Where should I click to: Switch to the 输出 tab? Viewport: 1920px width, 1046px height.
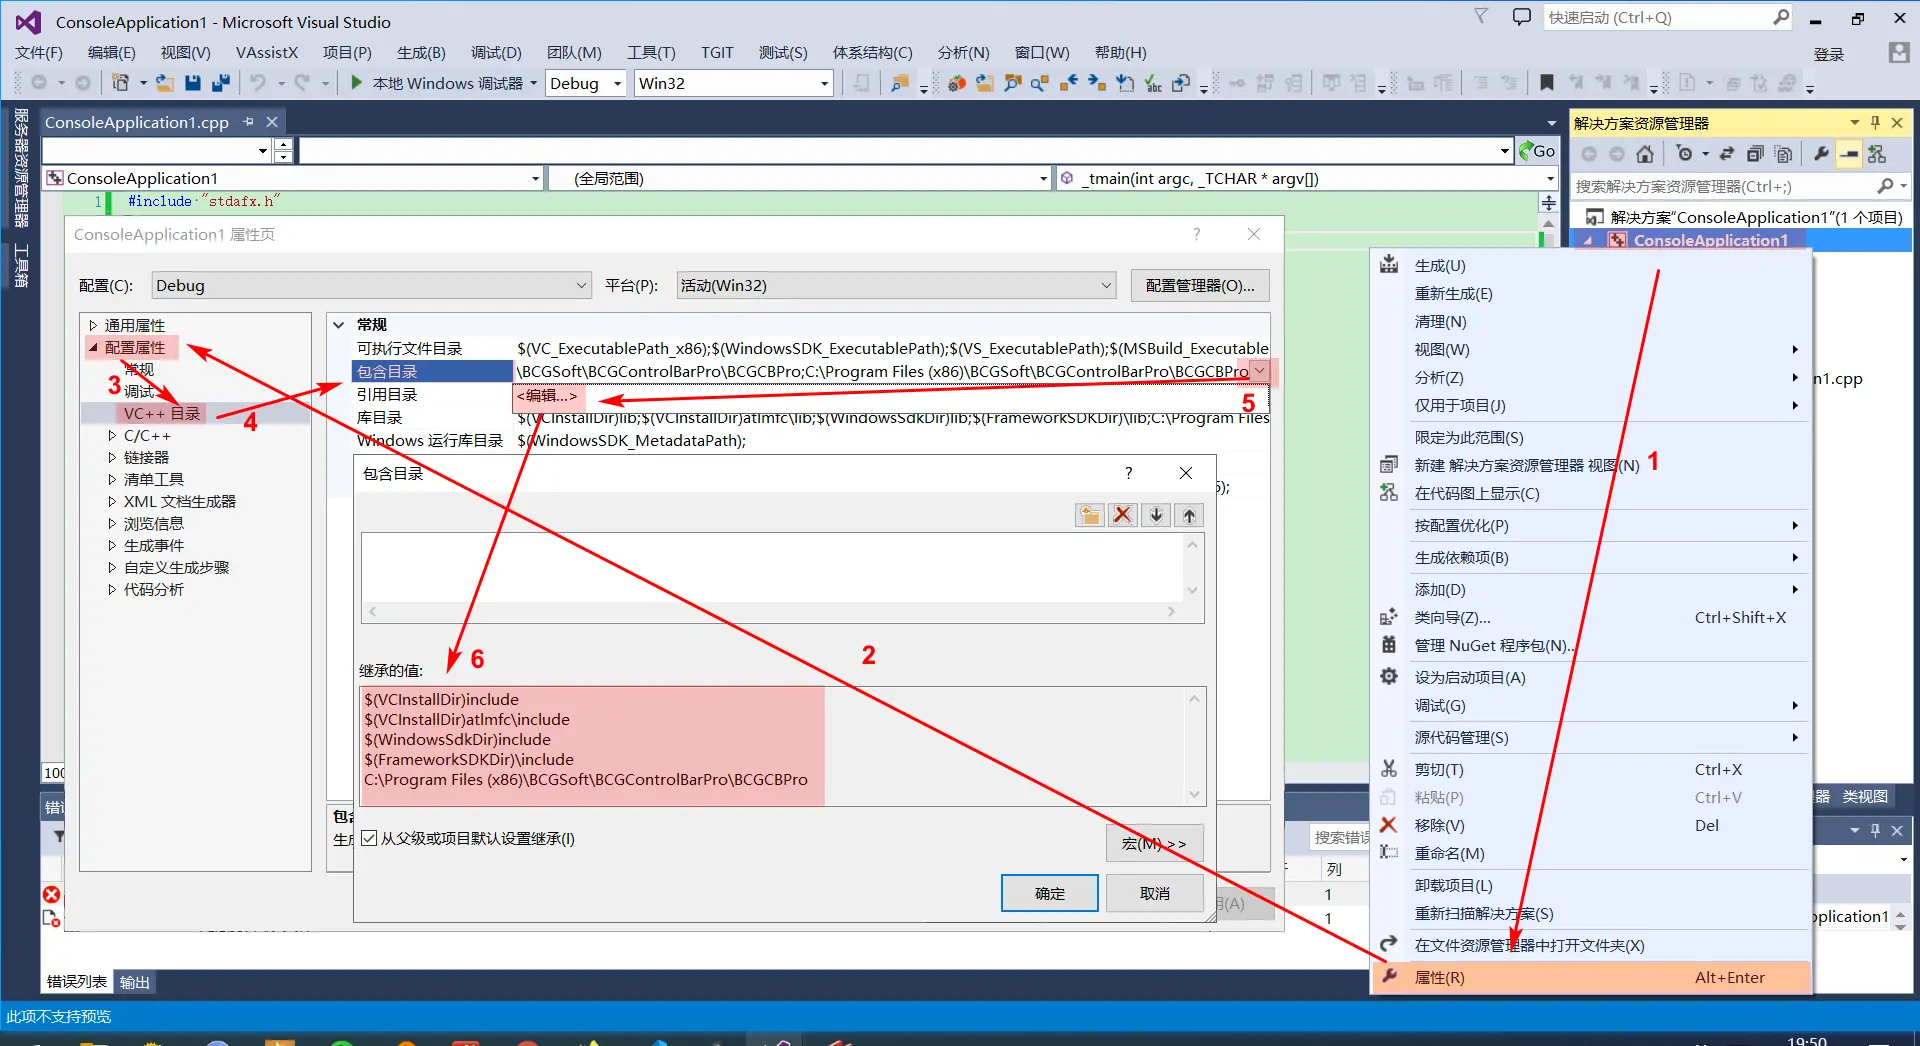point(135,982)
